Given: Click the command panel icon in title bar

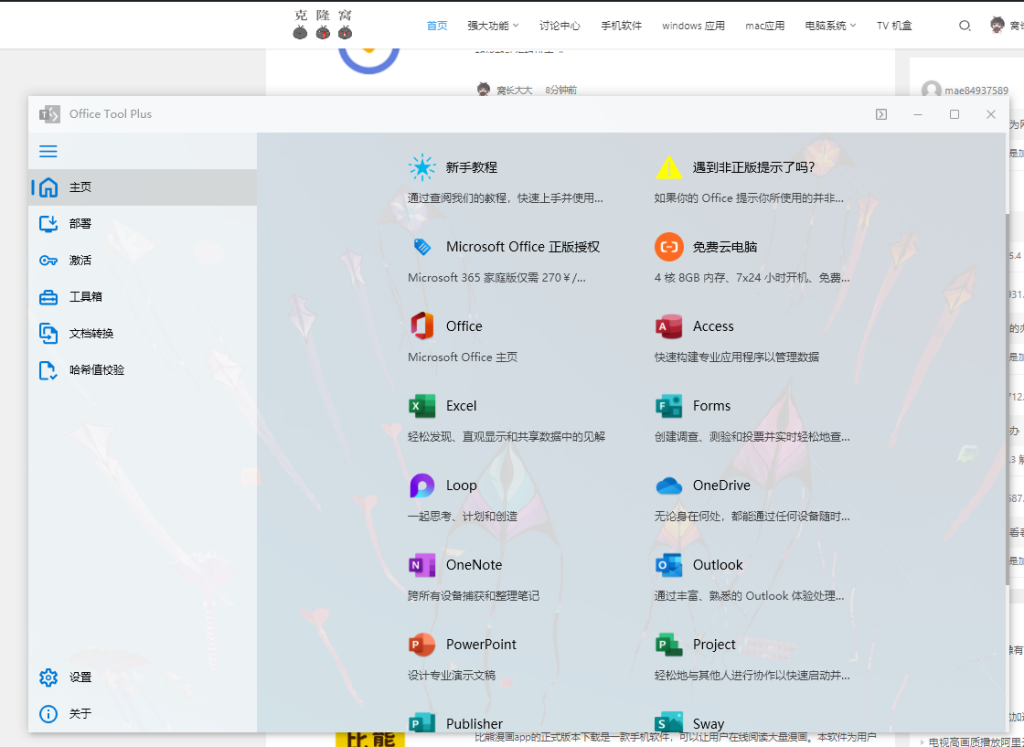Looking at the screenshot, I should point(881,114).
